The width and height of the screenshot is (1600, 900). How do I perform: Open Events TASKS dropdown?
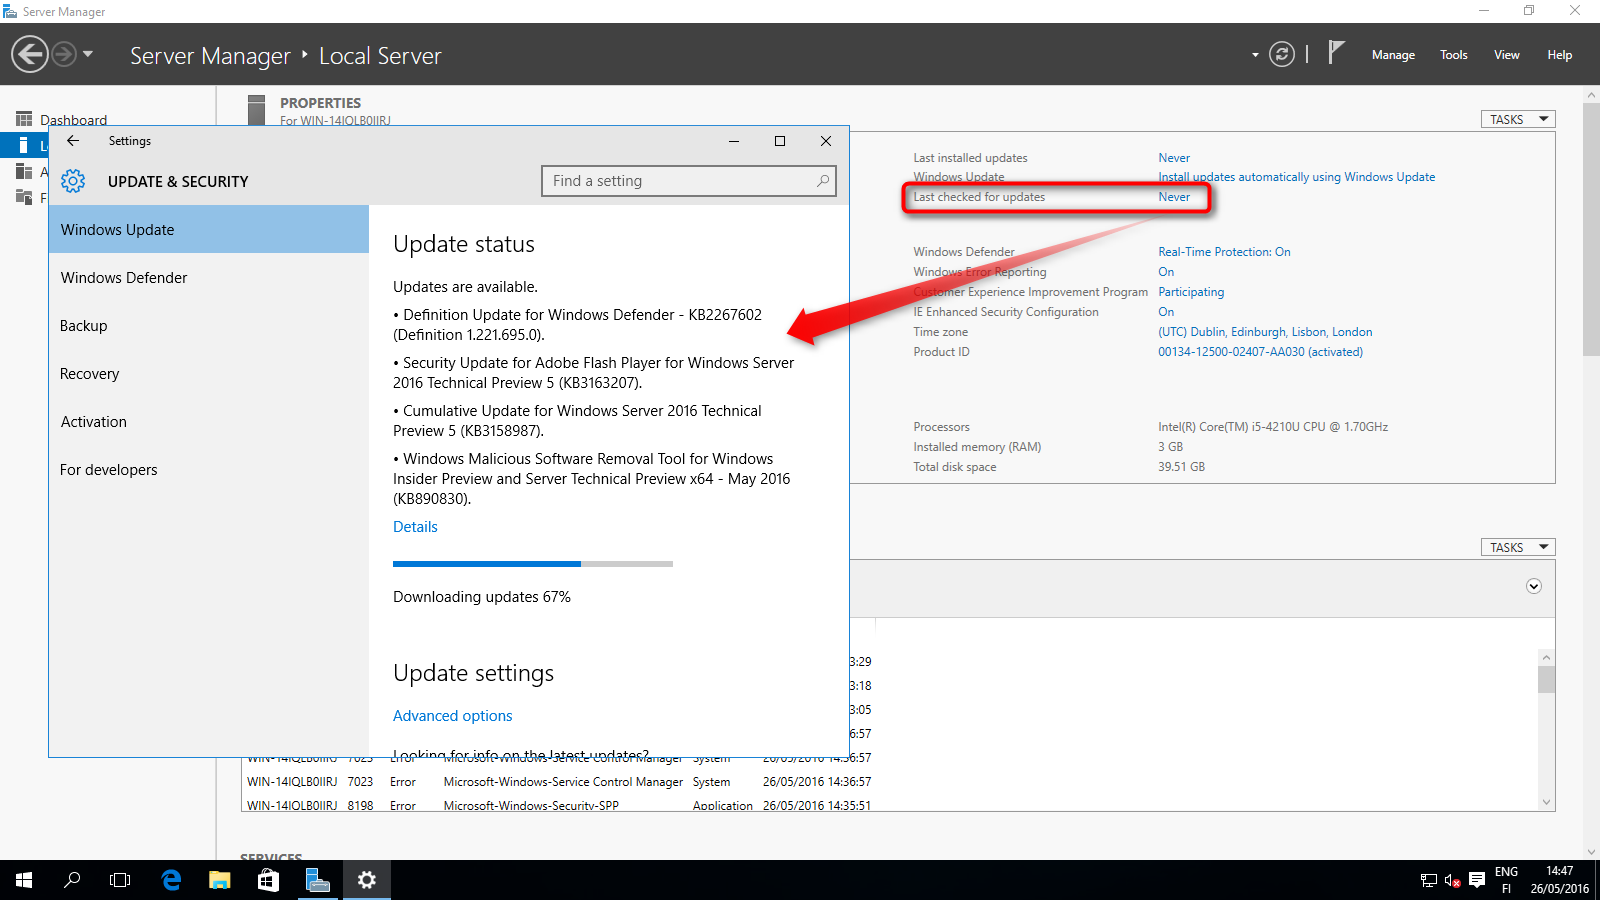tap(1518, 547)
